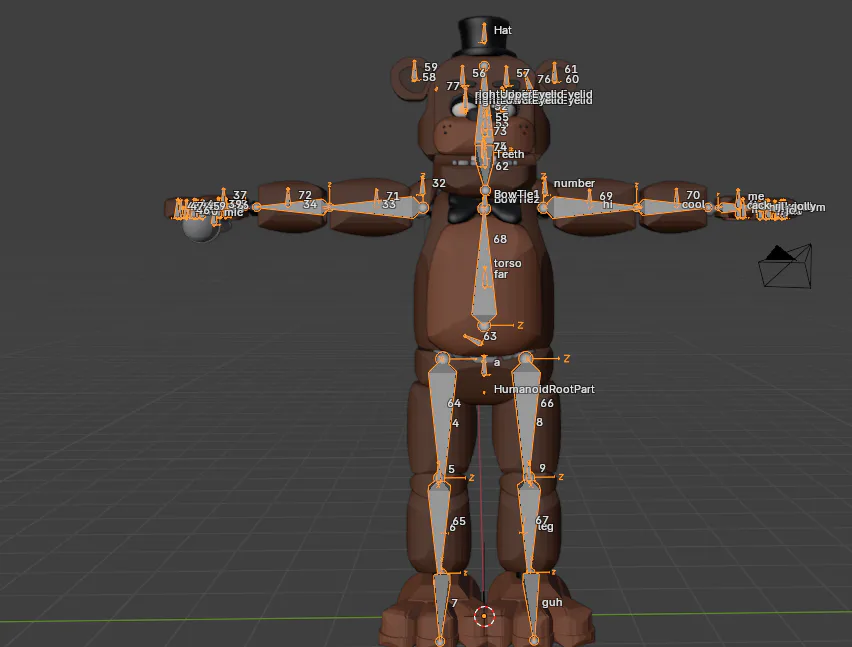Image resolution: width=852 pixels, height=647 pixels.
Task: Click the "37" hand bone label
Action: coord(240,194)
